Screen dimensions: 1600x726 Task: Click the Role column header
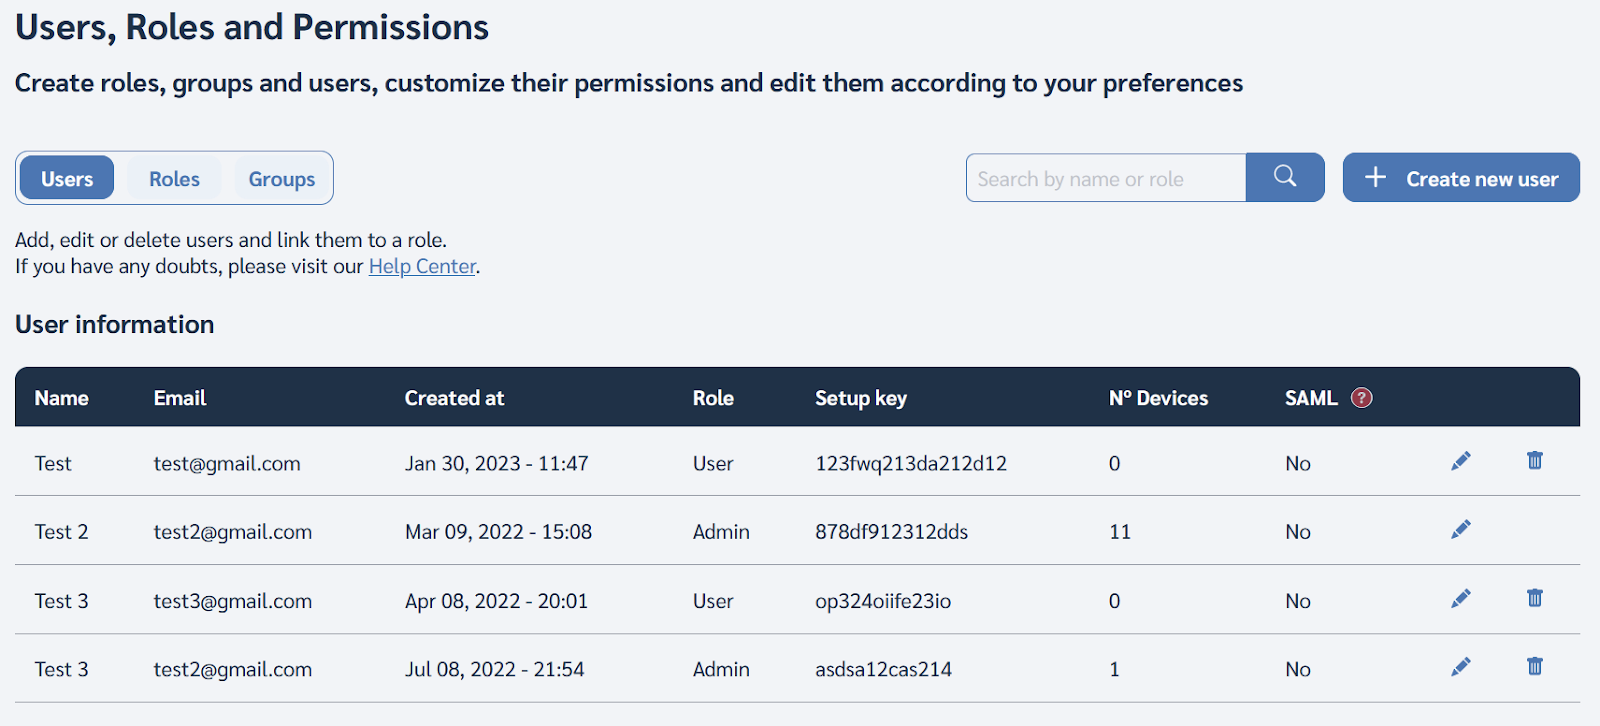point(713,398)
